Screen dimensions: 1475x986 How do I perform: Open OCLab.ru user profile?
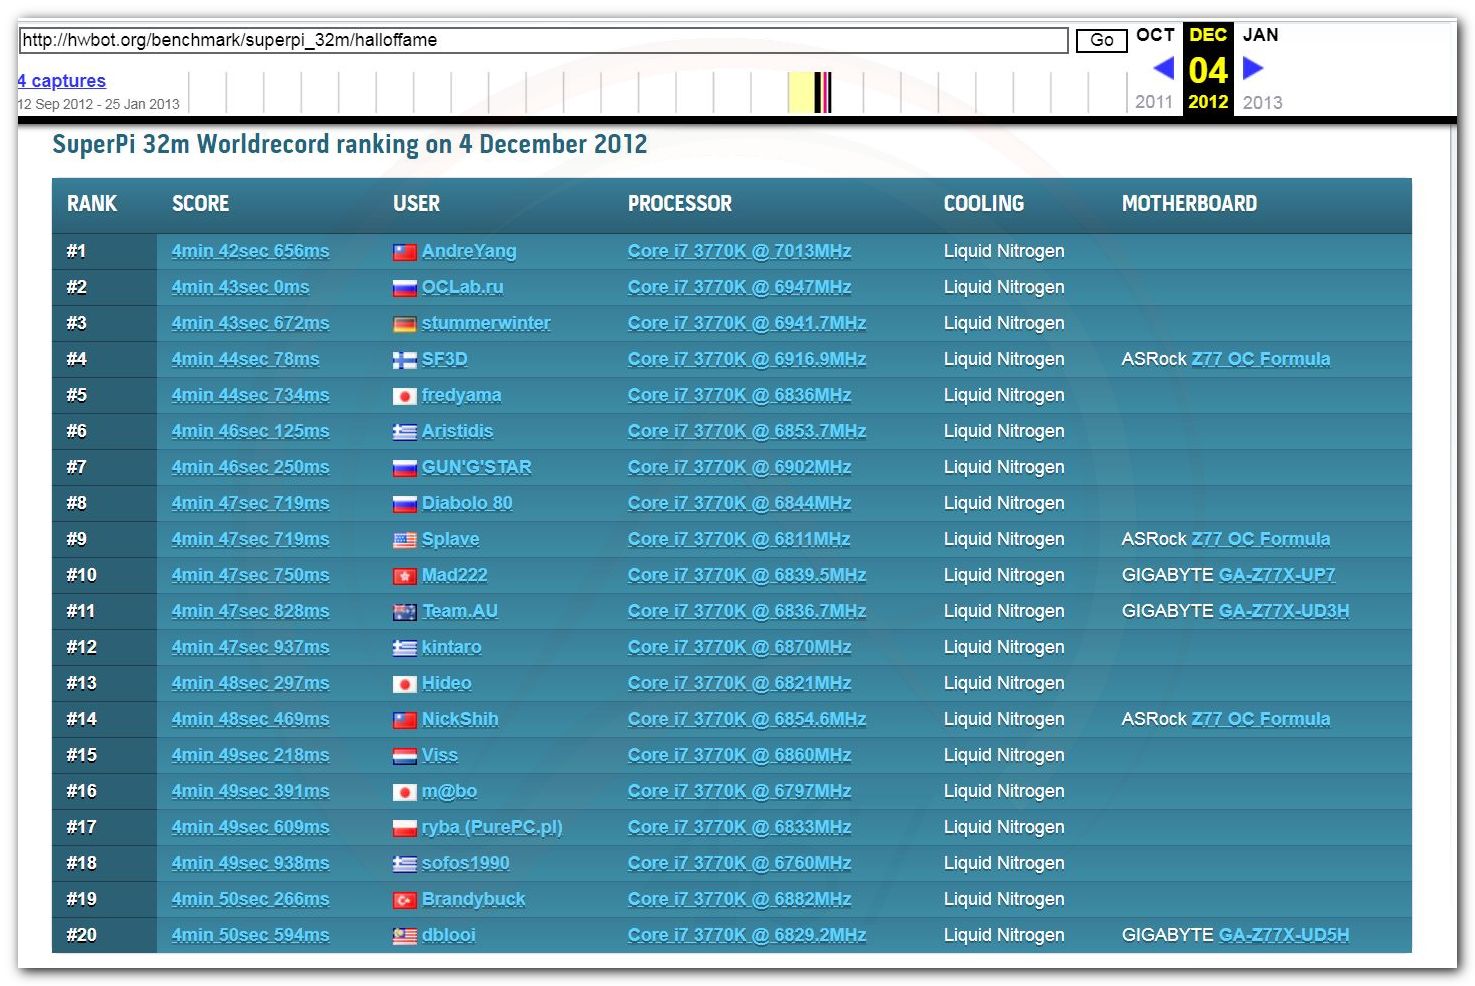click(462, 287)
